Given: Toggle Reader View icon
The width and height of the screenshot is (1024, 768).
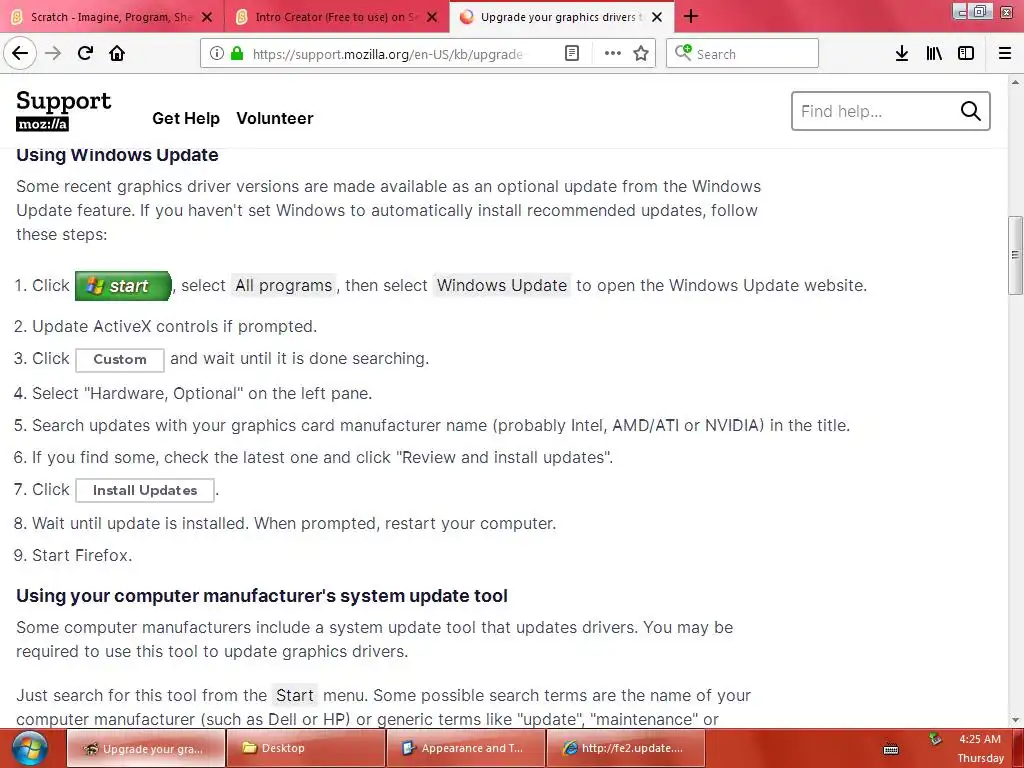Looking at the screenshot, I should coord(571,54).
